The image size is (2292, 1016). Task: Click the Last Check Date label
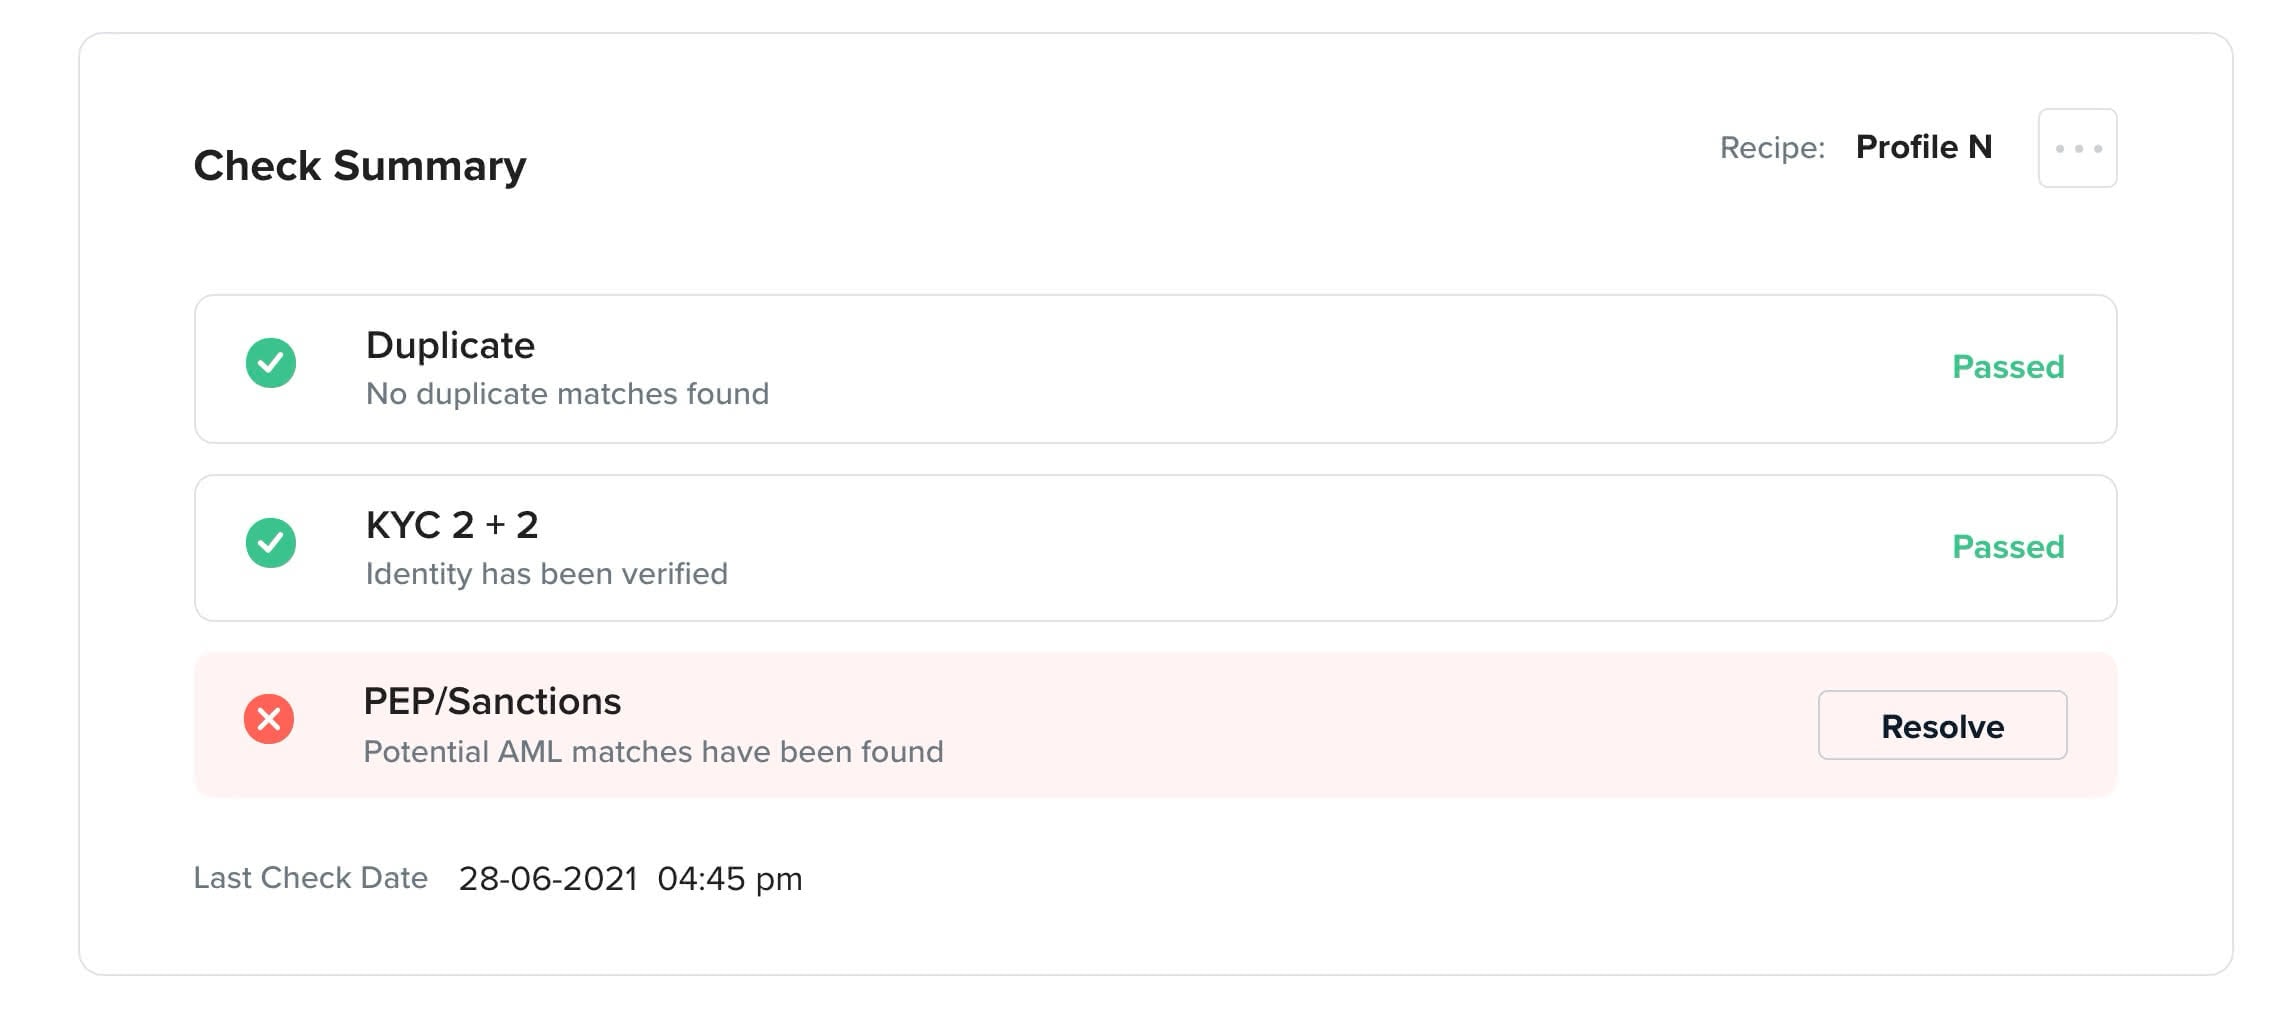pyautogui.click(x=310, y=878)
